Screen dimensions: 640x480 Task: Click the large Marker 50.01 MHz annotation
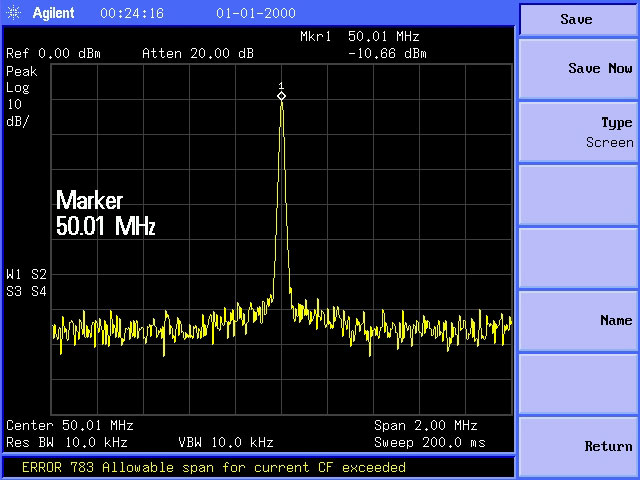pos(106,213)
